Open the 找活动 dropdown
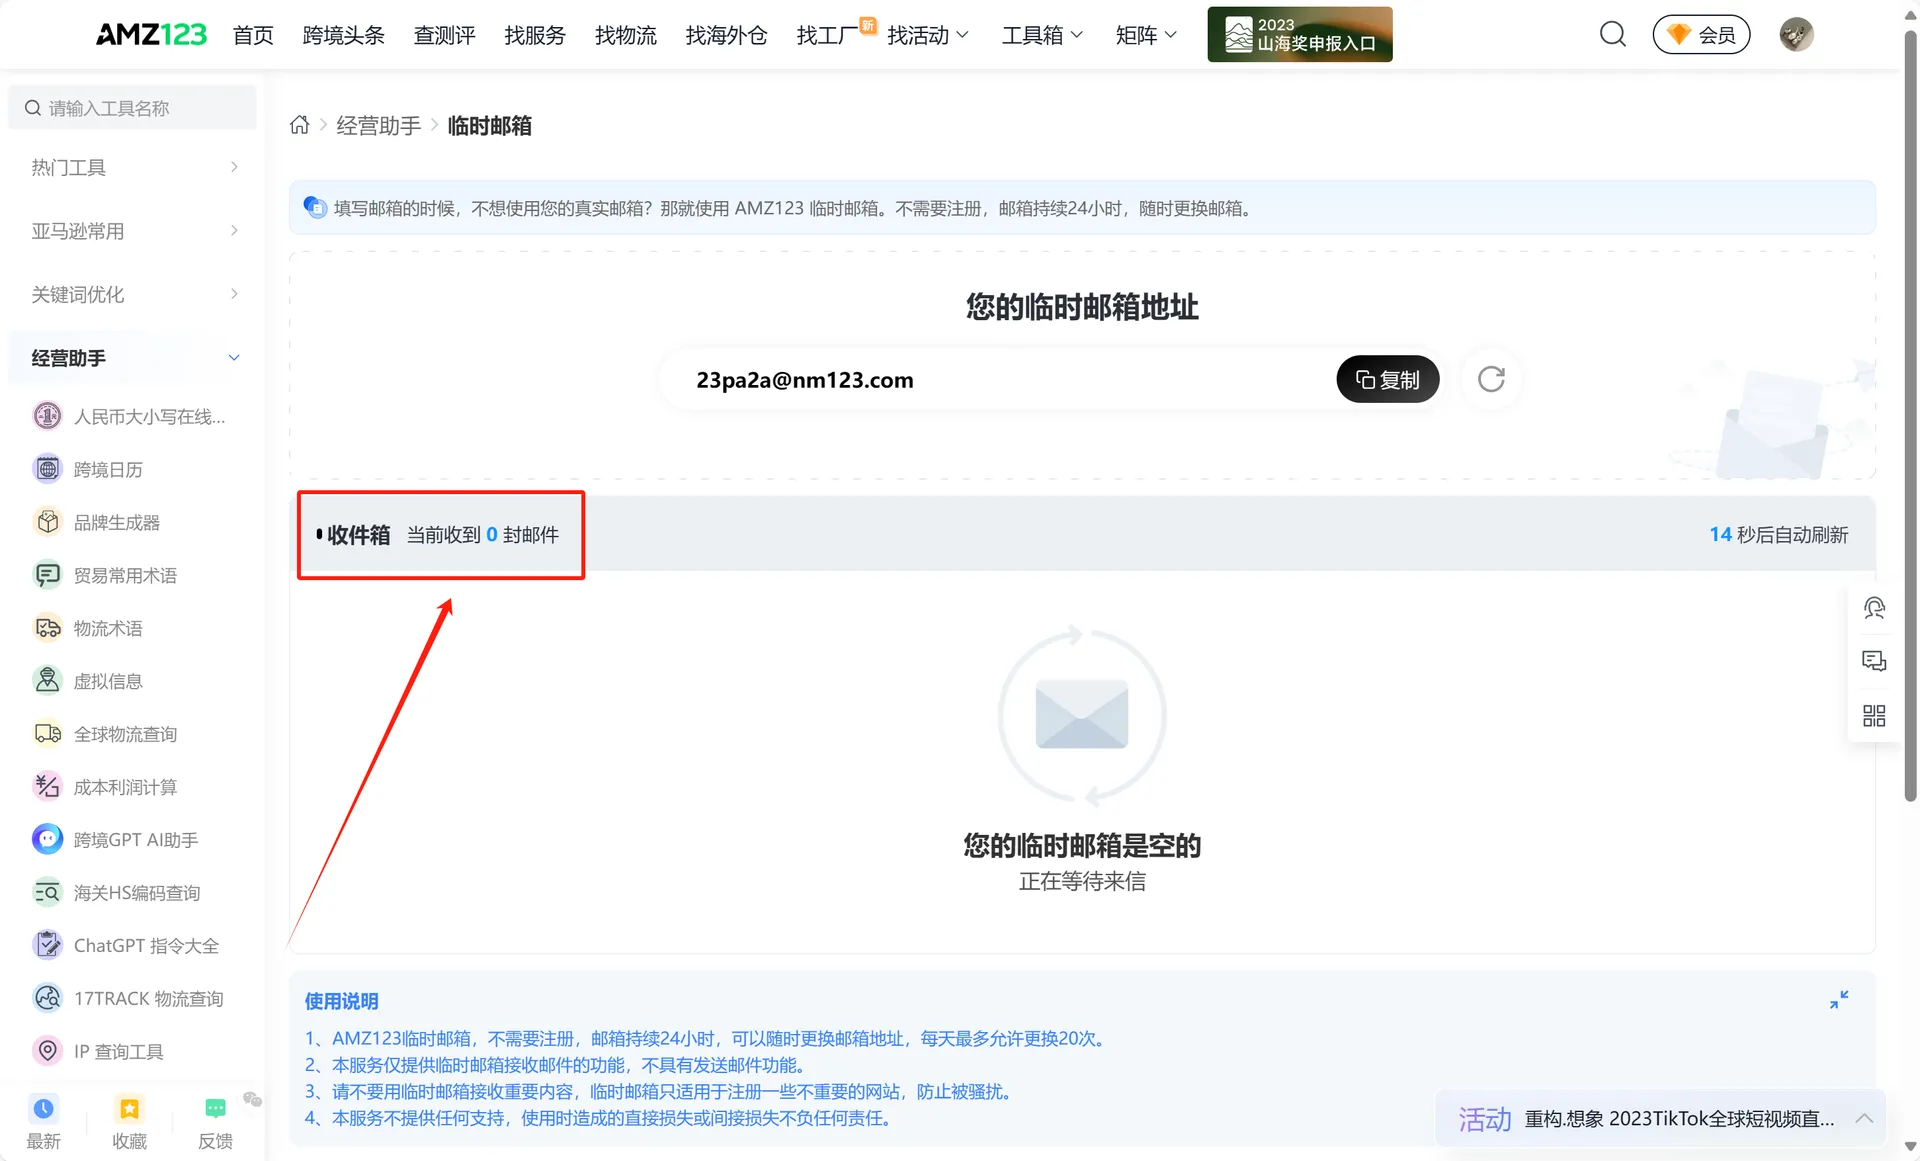The width and height of the screenshot is (1920, 1161). [928, 35]
